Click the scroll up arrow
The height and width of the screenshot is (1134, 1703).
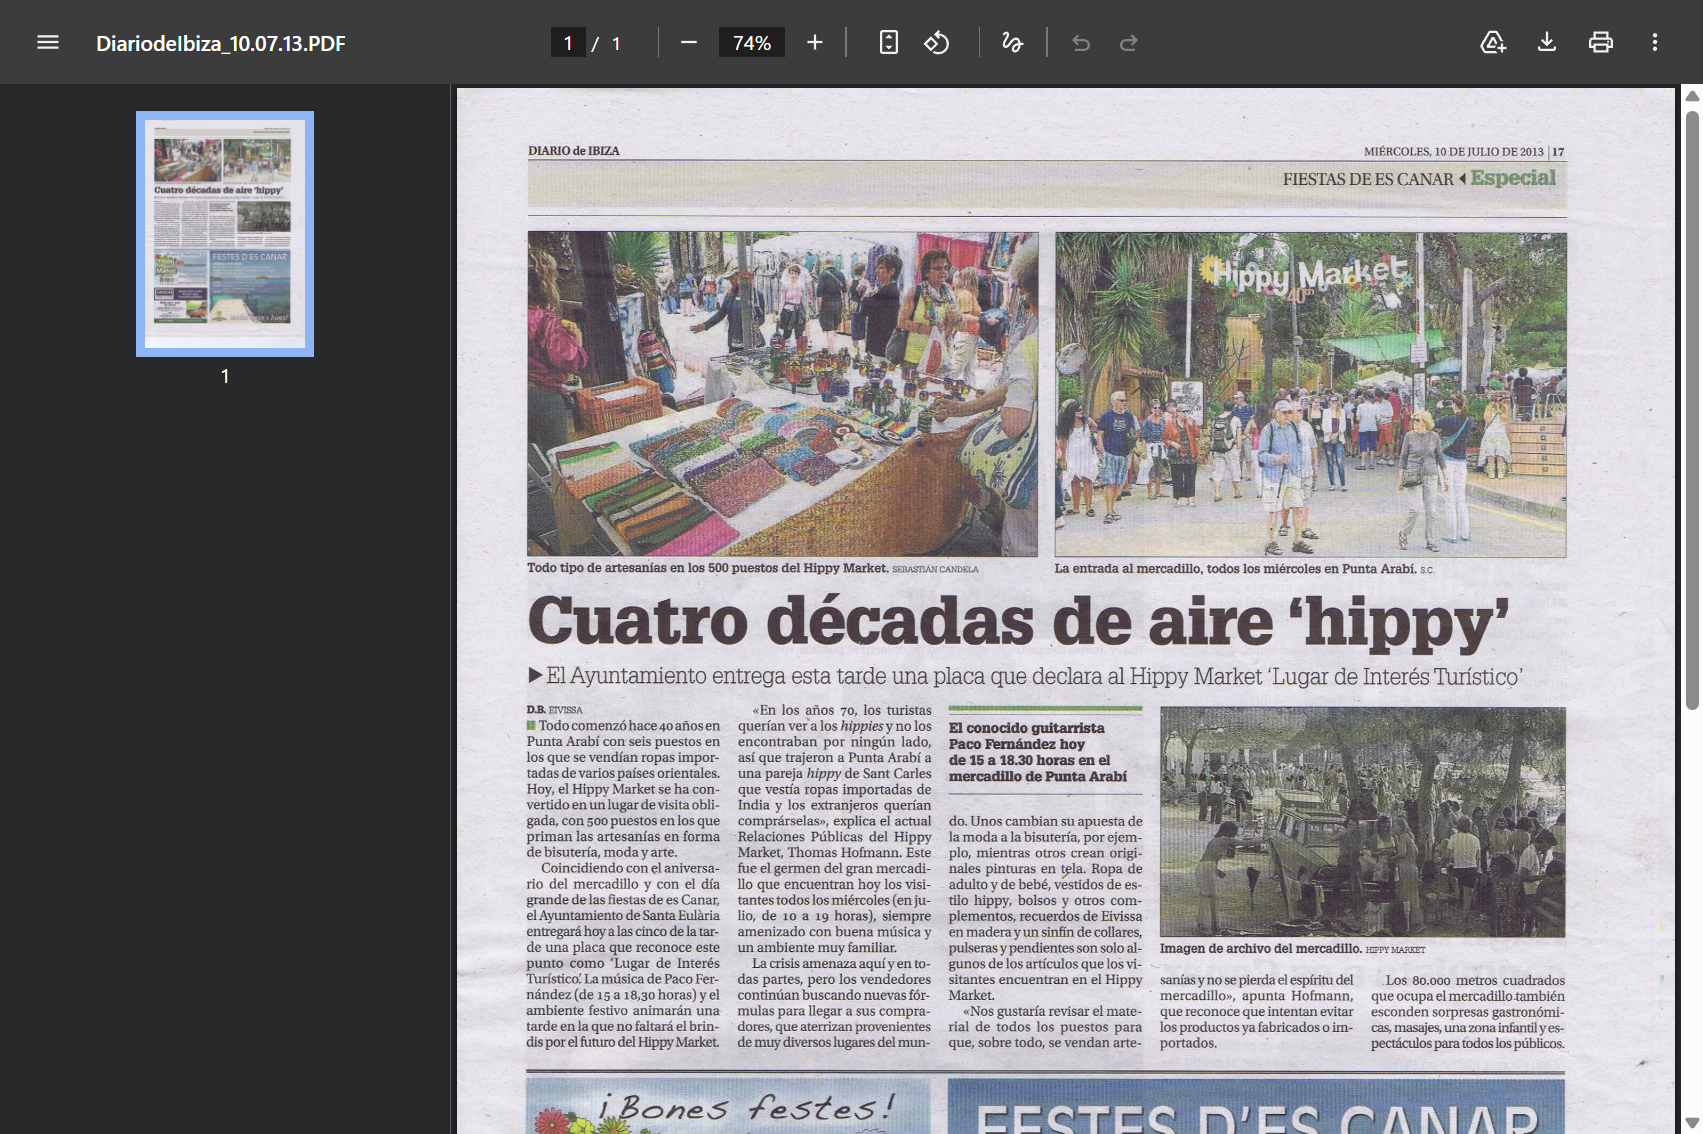pos(1692,96)
